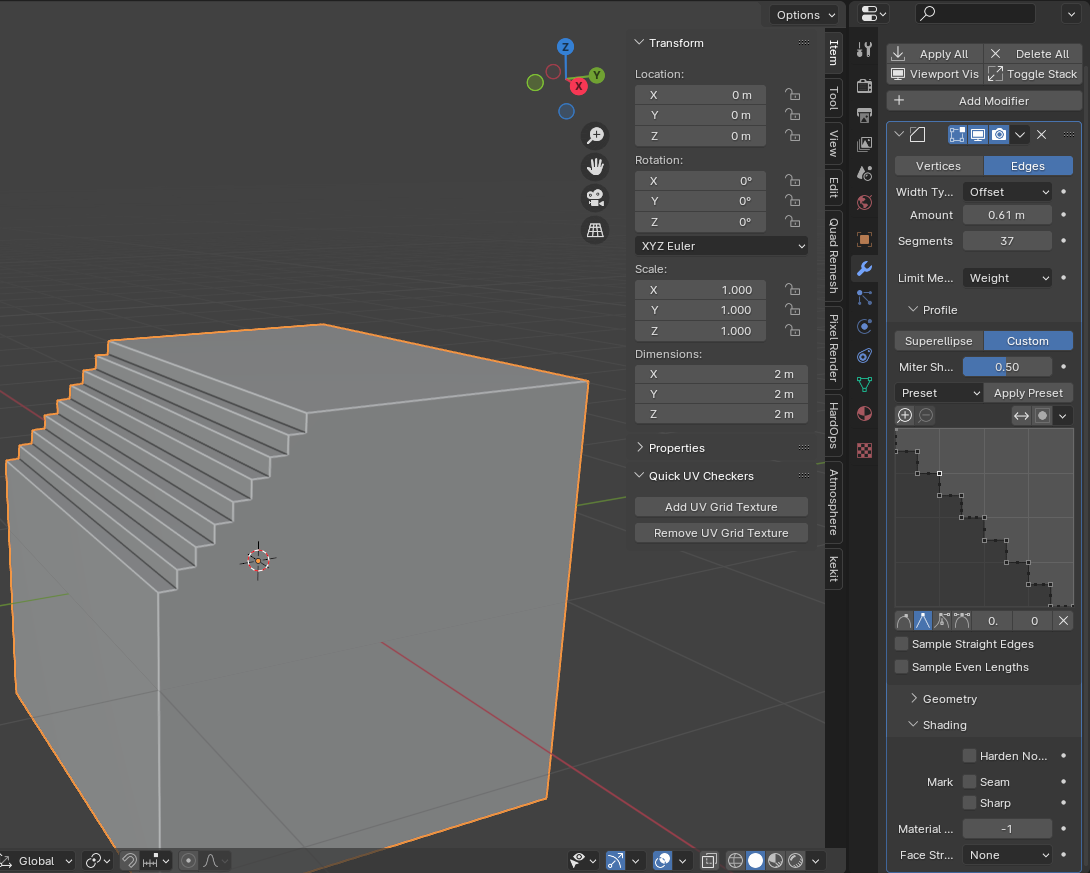Enable Sample Straight Edges checkbox
Image resolution: width=1090 pixels, height=873 pixels.
pos(902,644)
